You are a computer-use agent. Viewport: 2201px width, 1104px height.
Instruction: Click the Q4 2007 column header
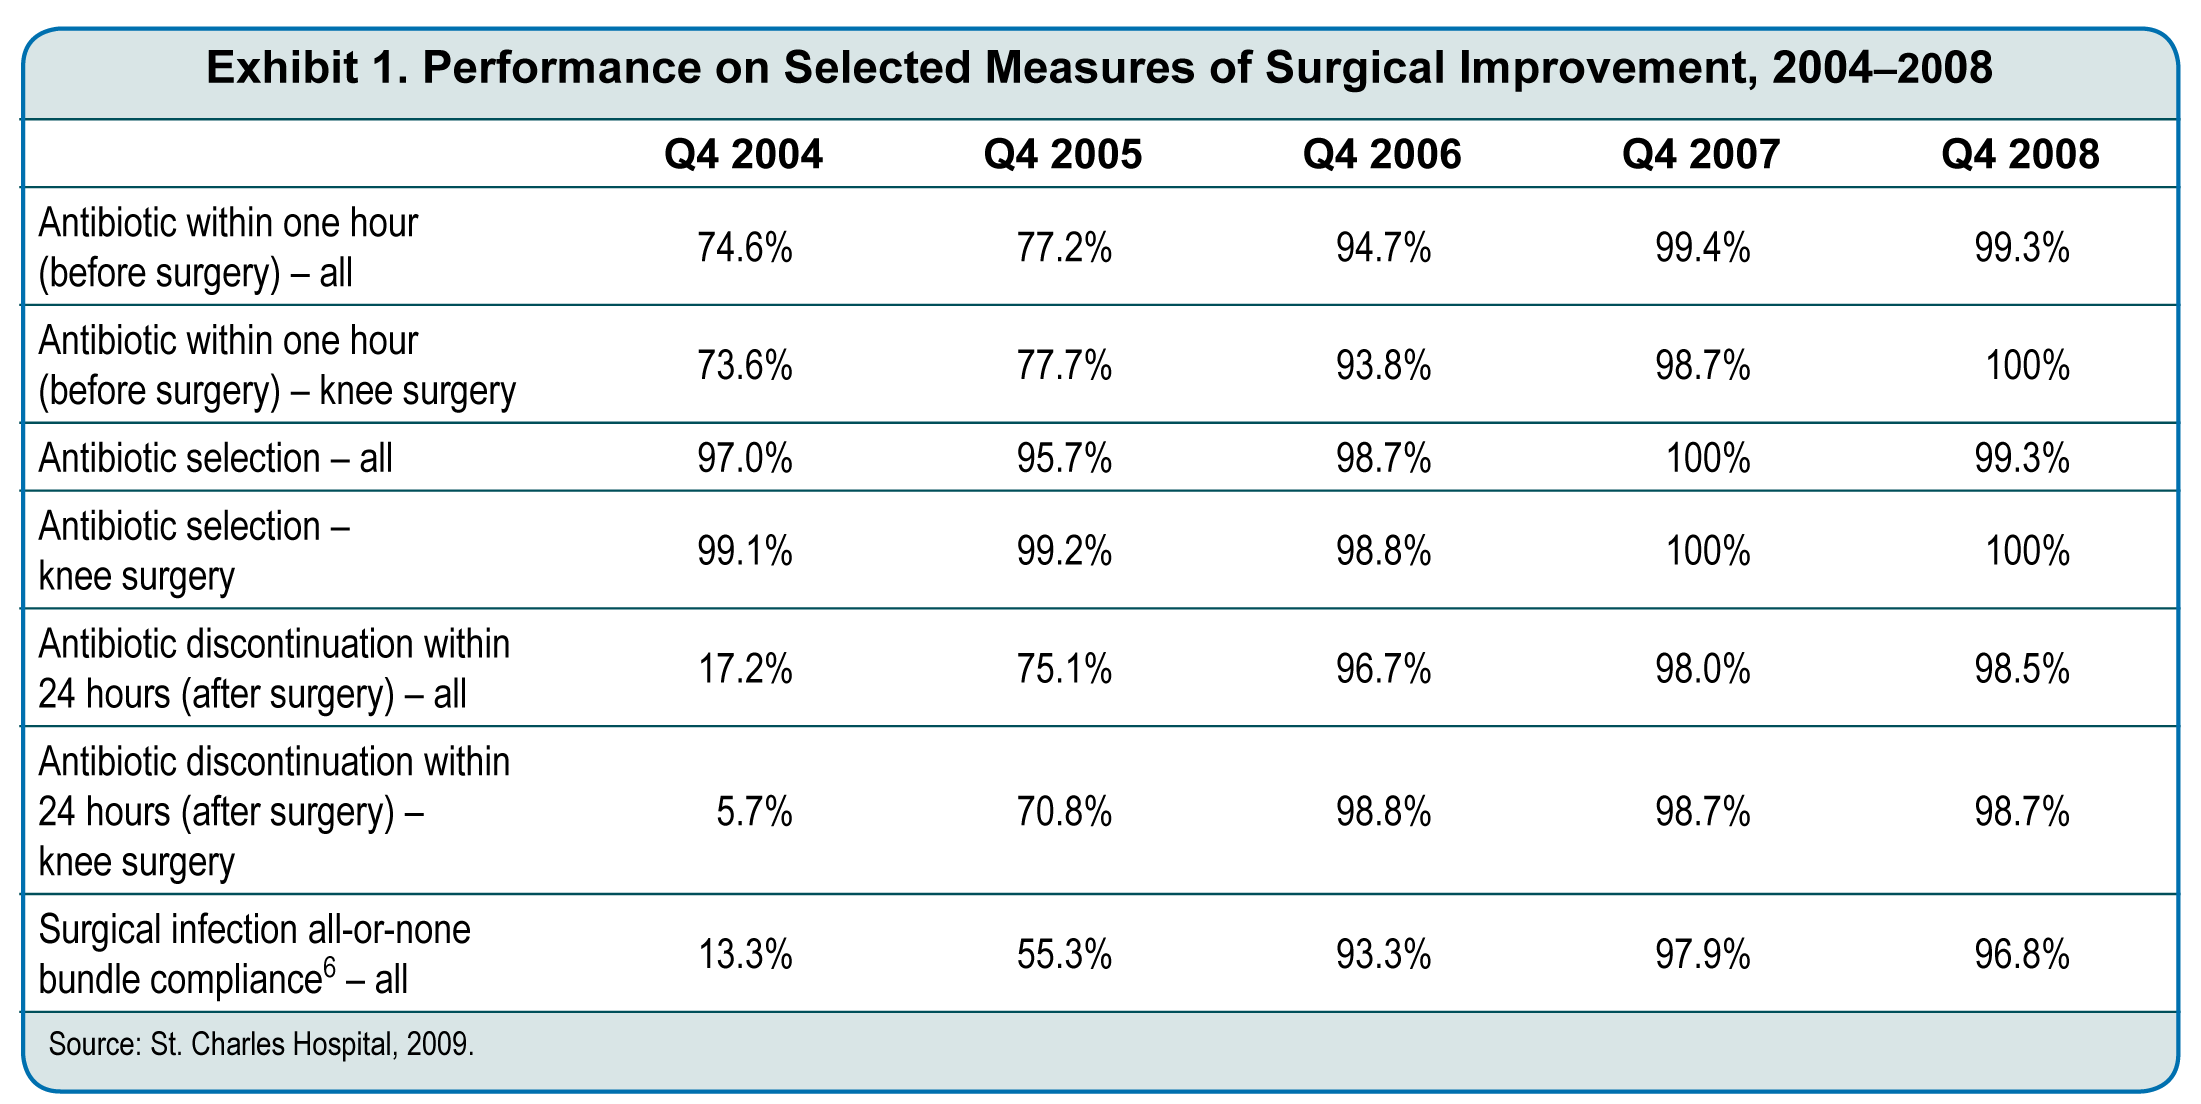coord(1700,154)
